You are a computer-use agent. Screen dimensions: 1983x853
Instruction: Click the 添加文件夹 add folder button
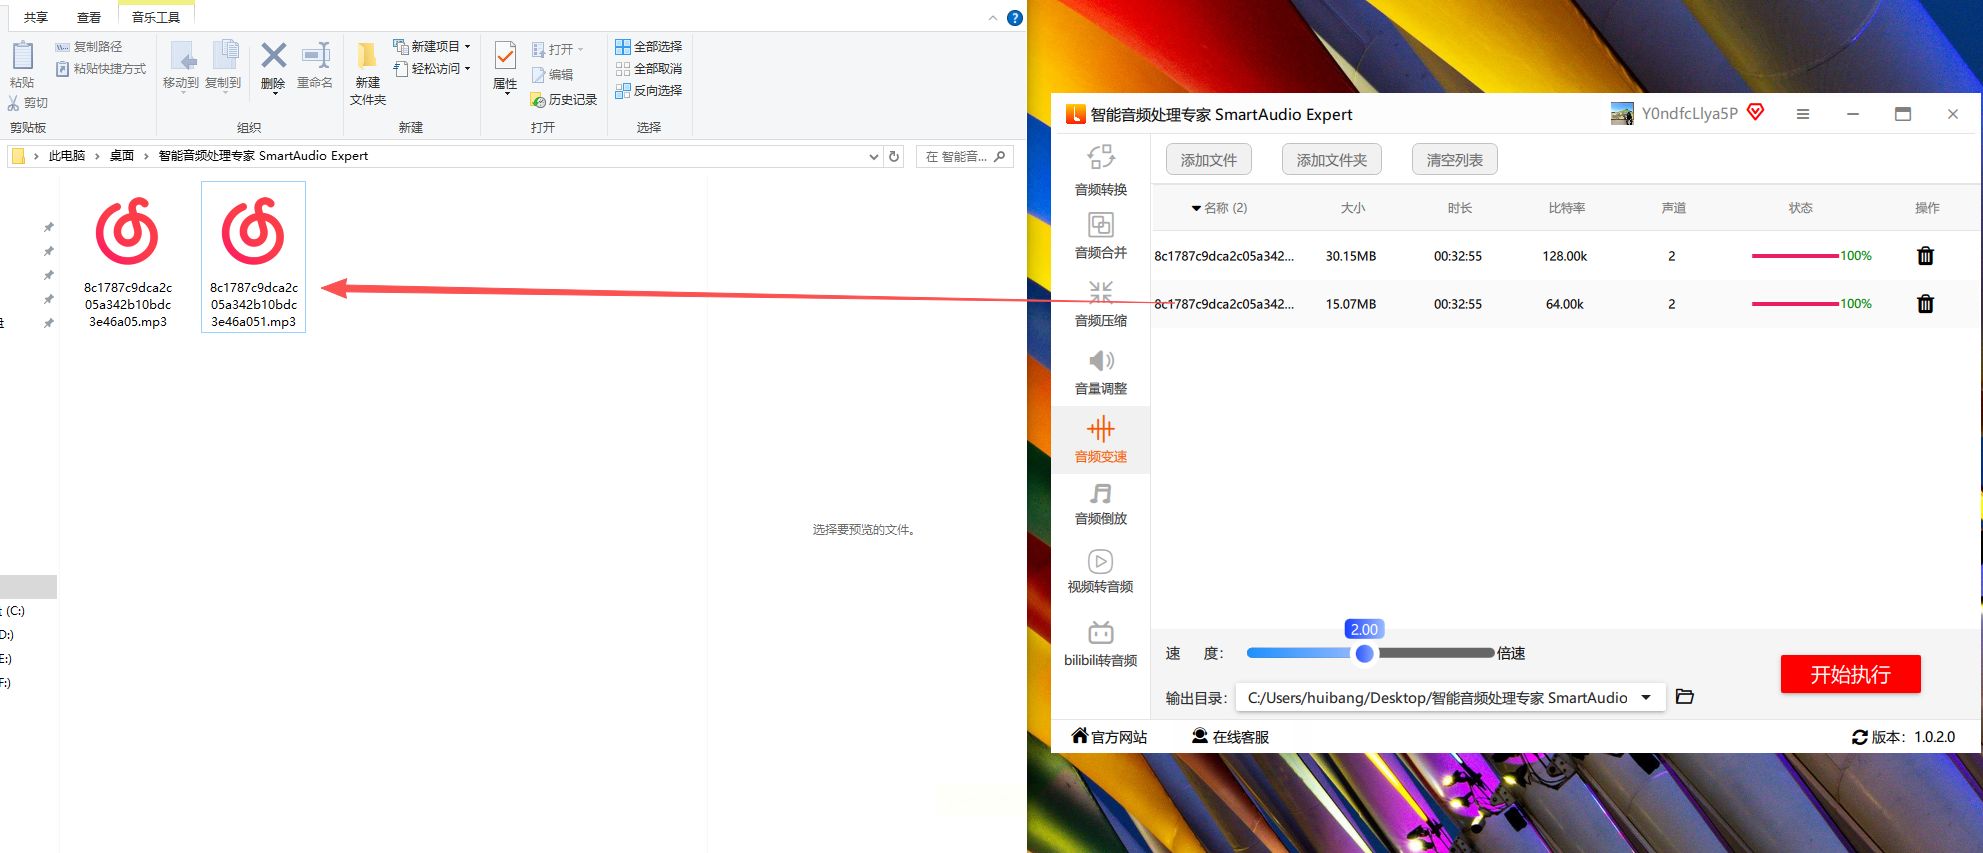click(x=1332, y=160)
